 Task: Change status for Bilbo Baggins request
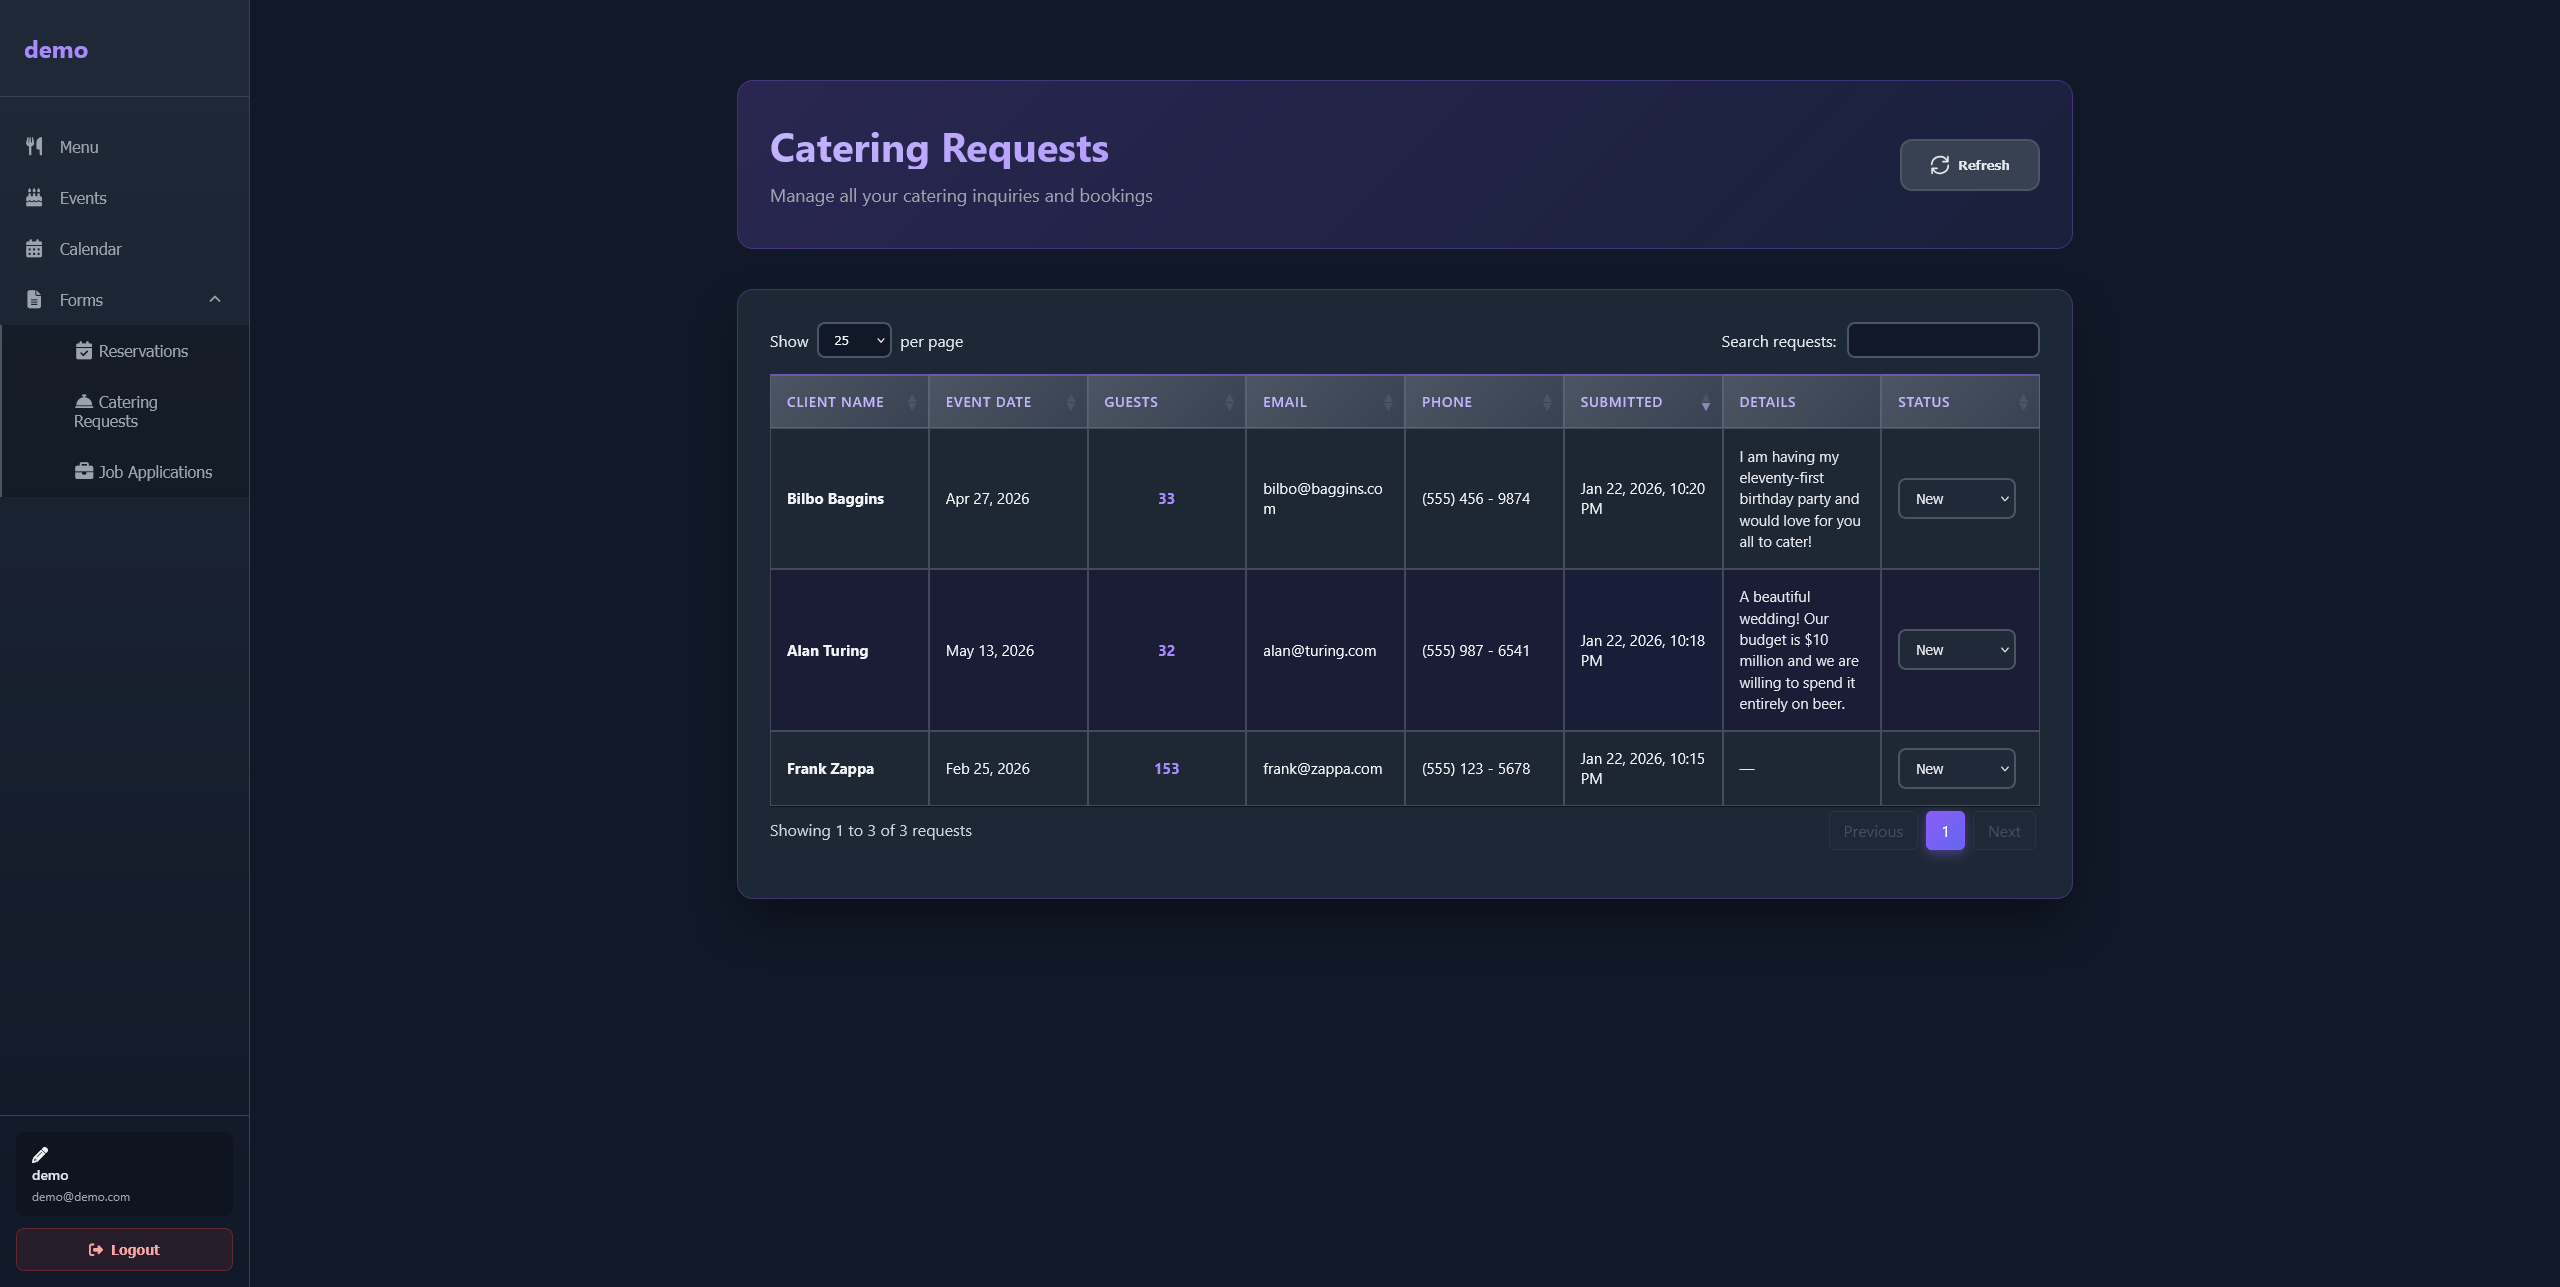click(x=1955, y=498)
